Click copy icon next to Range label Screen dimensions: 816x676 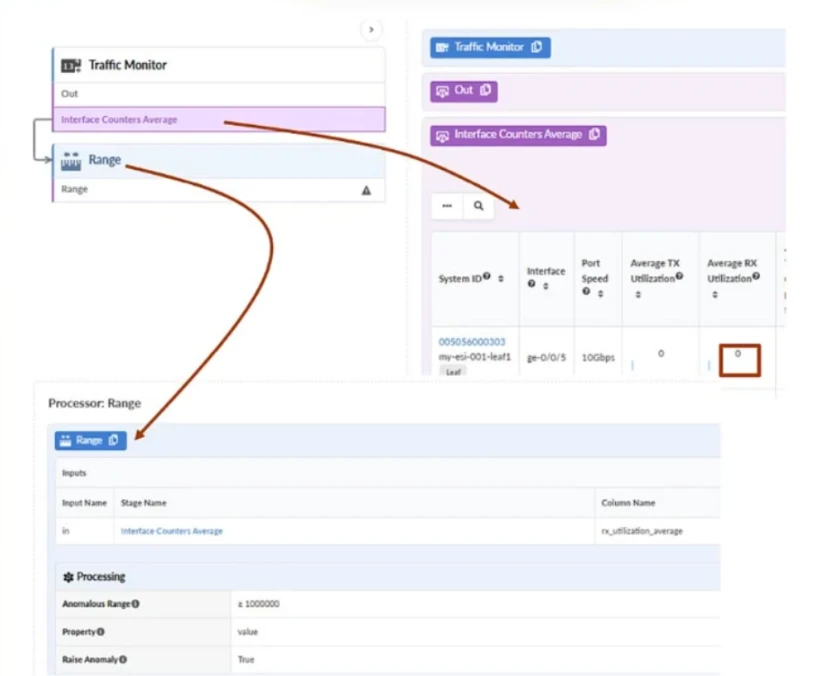point(114,440)
